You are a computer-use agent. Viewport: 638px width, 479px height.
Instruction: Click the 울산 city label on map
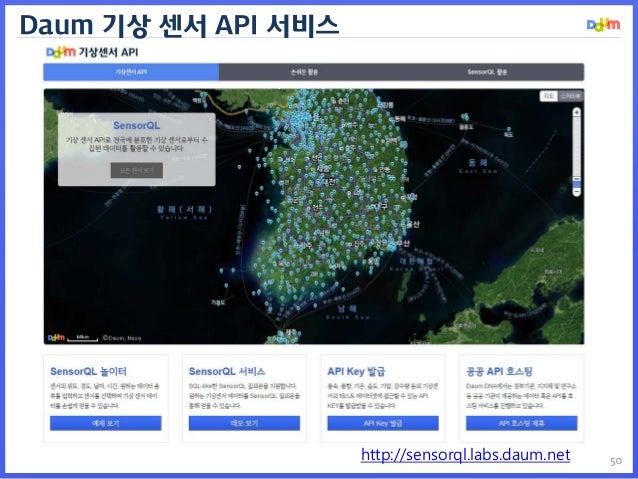click(413, 224)
